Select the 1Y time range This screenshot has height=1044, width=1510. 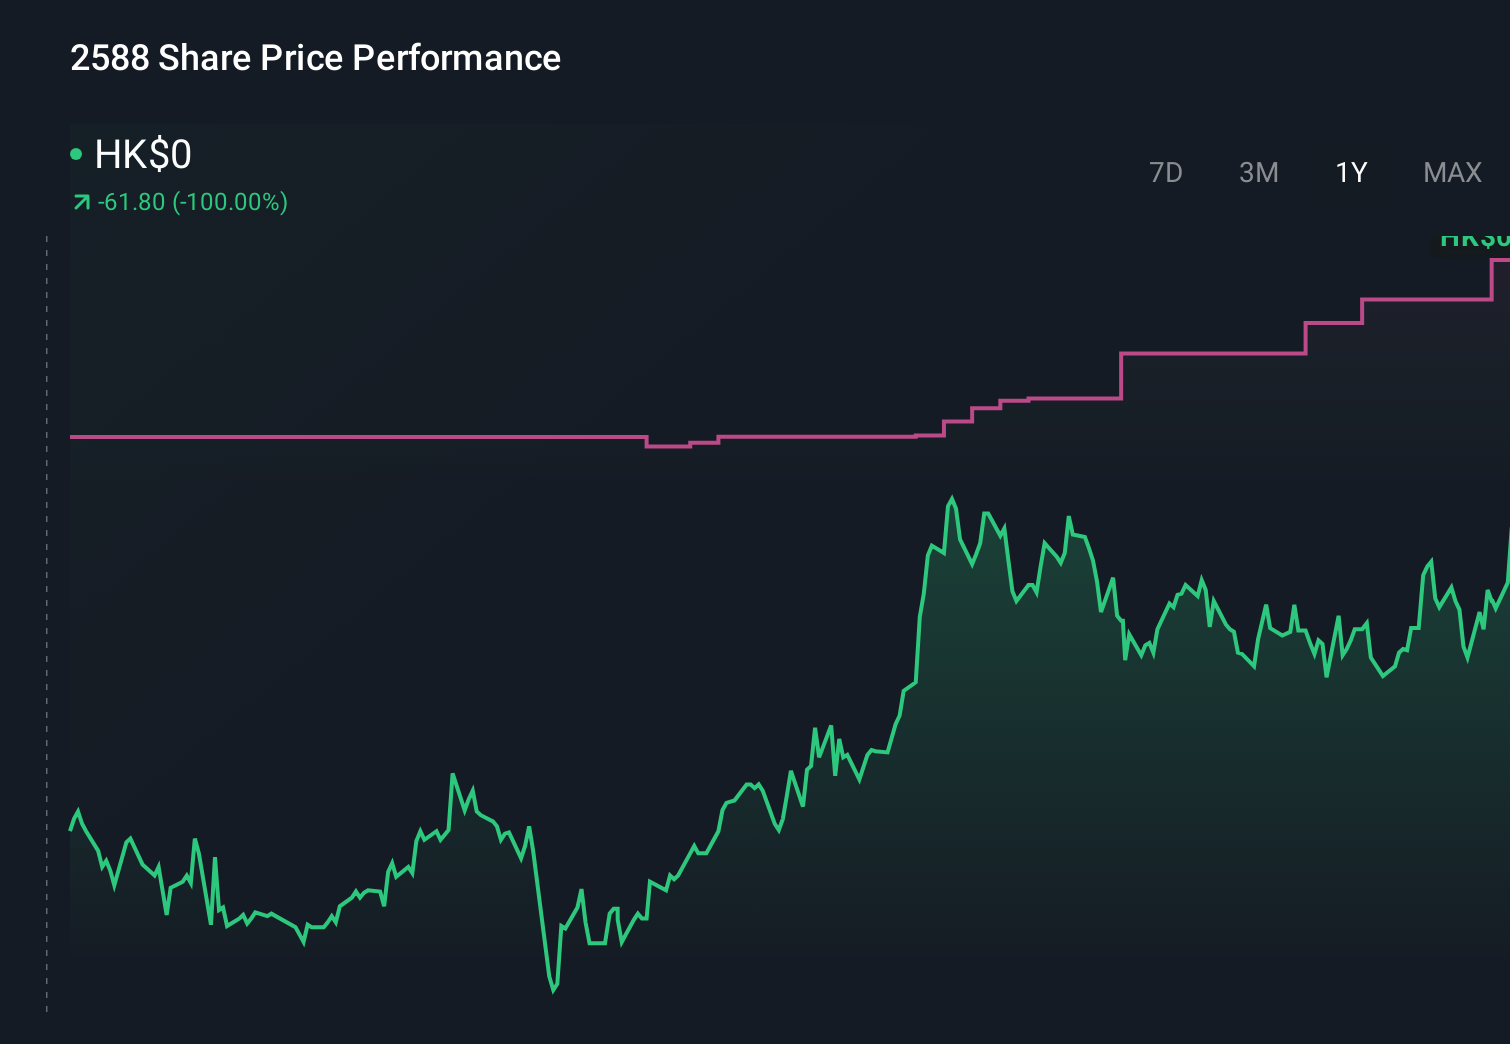[1350, 172]
